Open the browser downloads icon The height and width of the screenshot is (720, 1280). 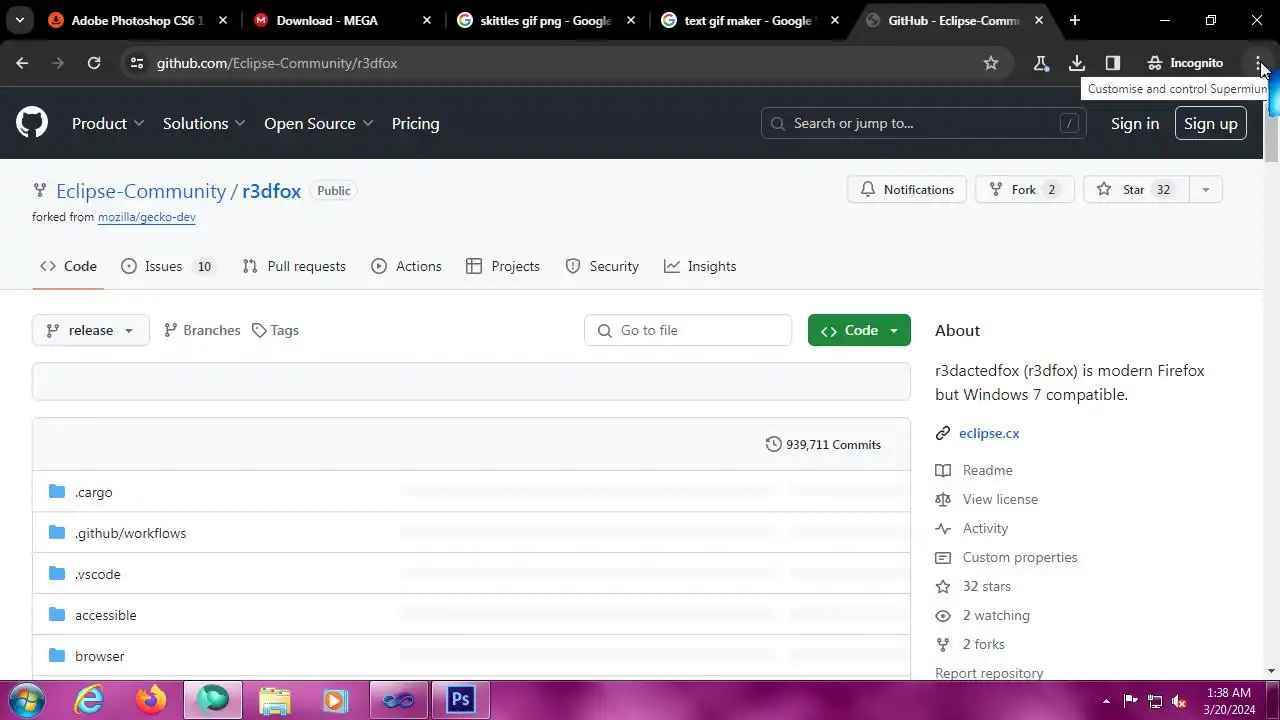pos(1077,63)
